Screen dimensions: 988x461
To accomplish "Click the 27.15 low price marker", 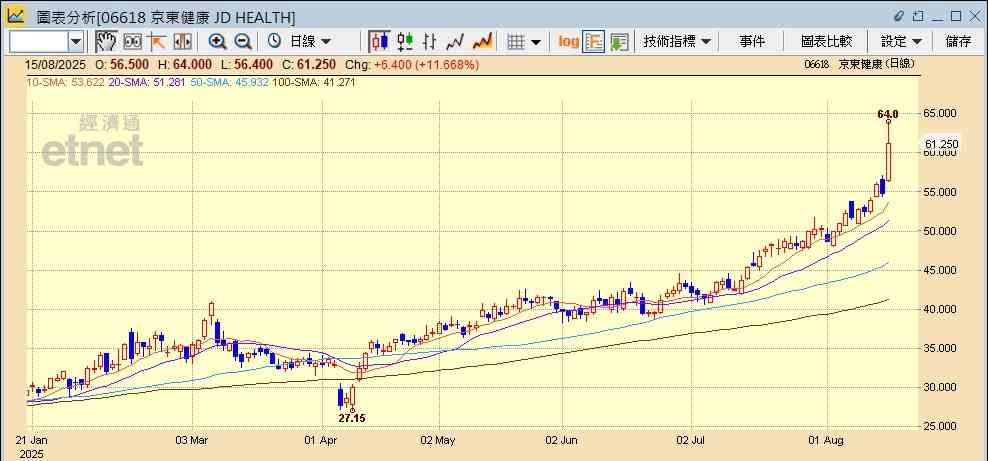I will (352, 418).
